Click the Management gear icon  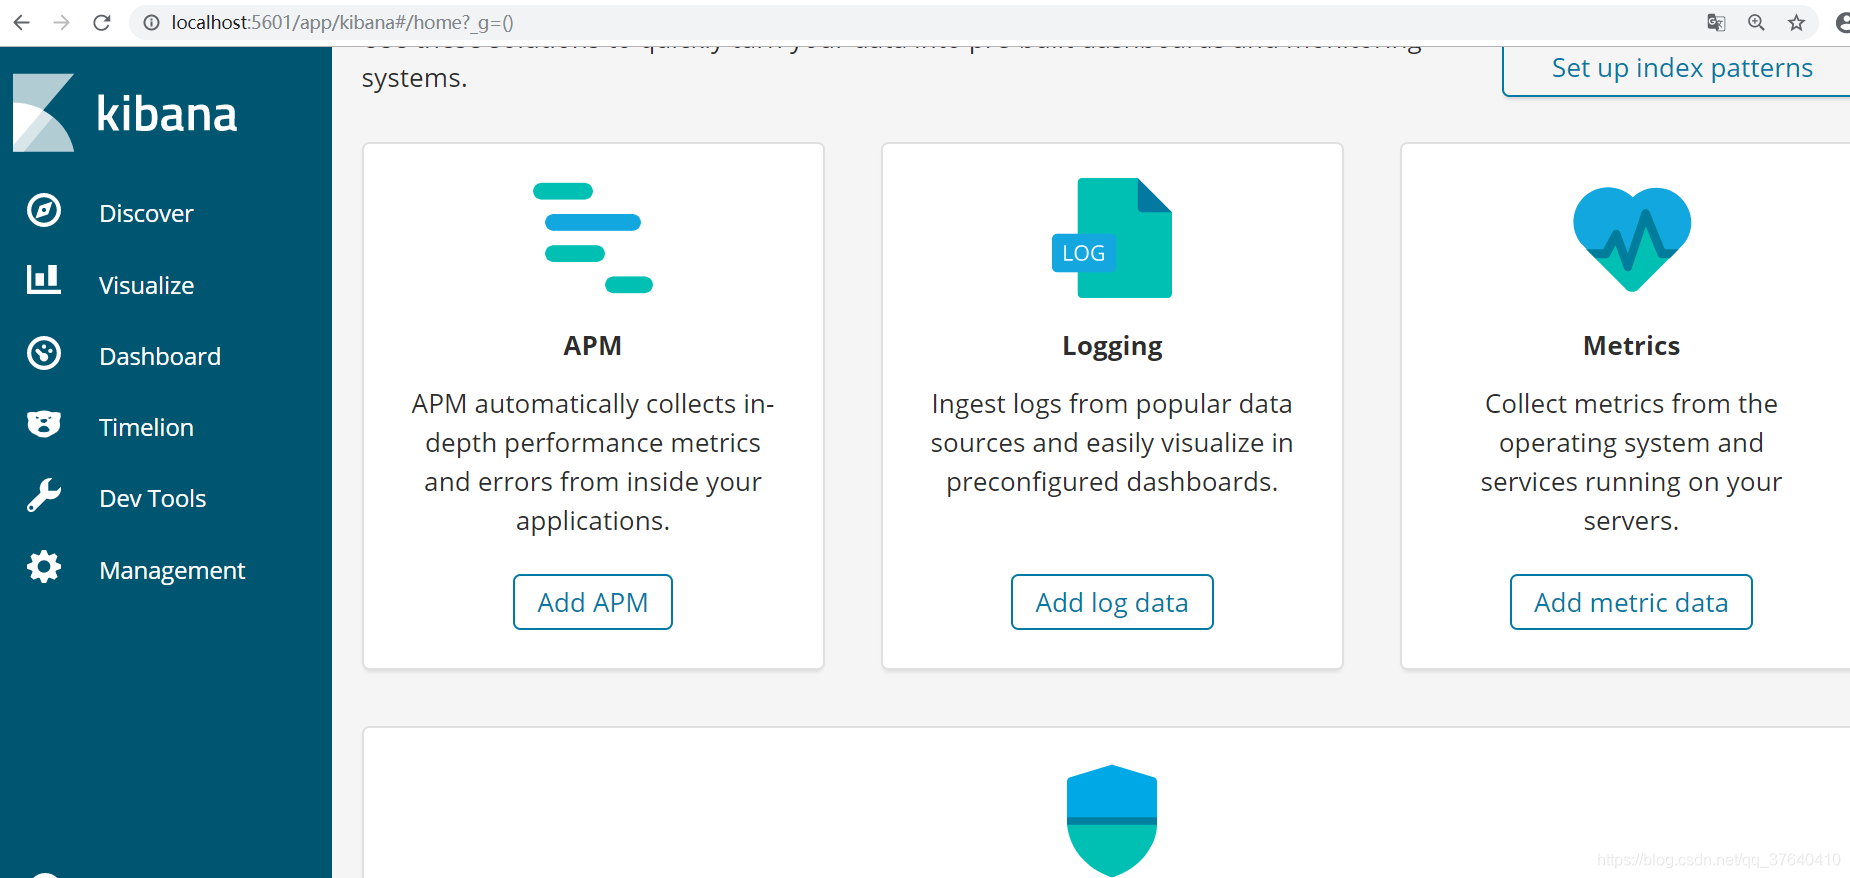[x=44, y=567]
